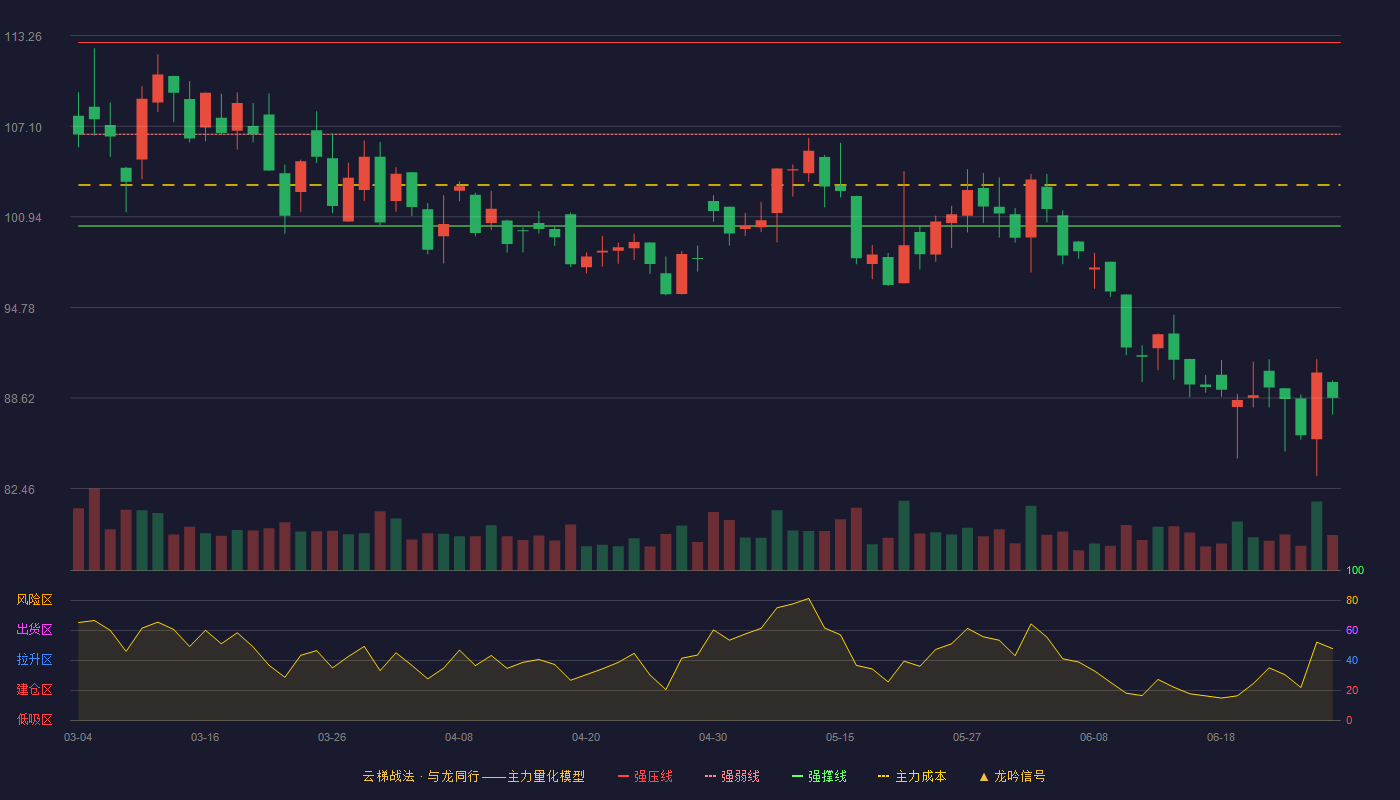Select the 建仓区 zone label

click(34, 690)
